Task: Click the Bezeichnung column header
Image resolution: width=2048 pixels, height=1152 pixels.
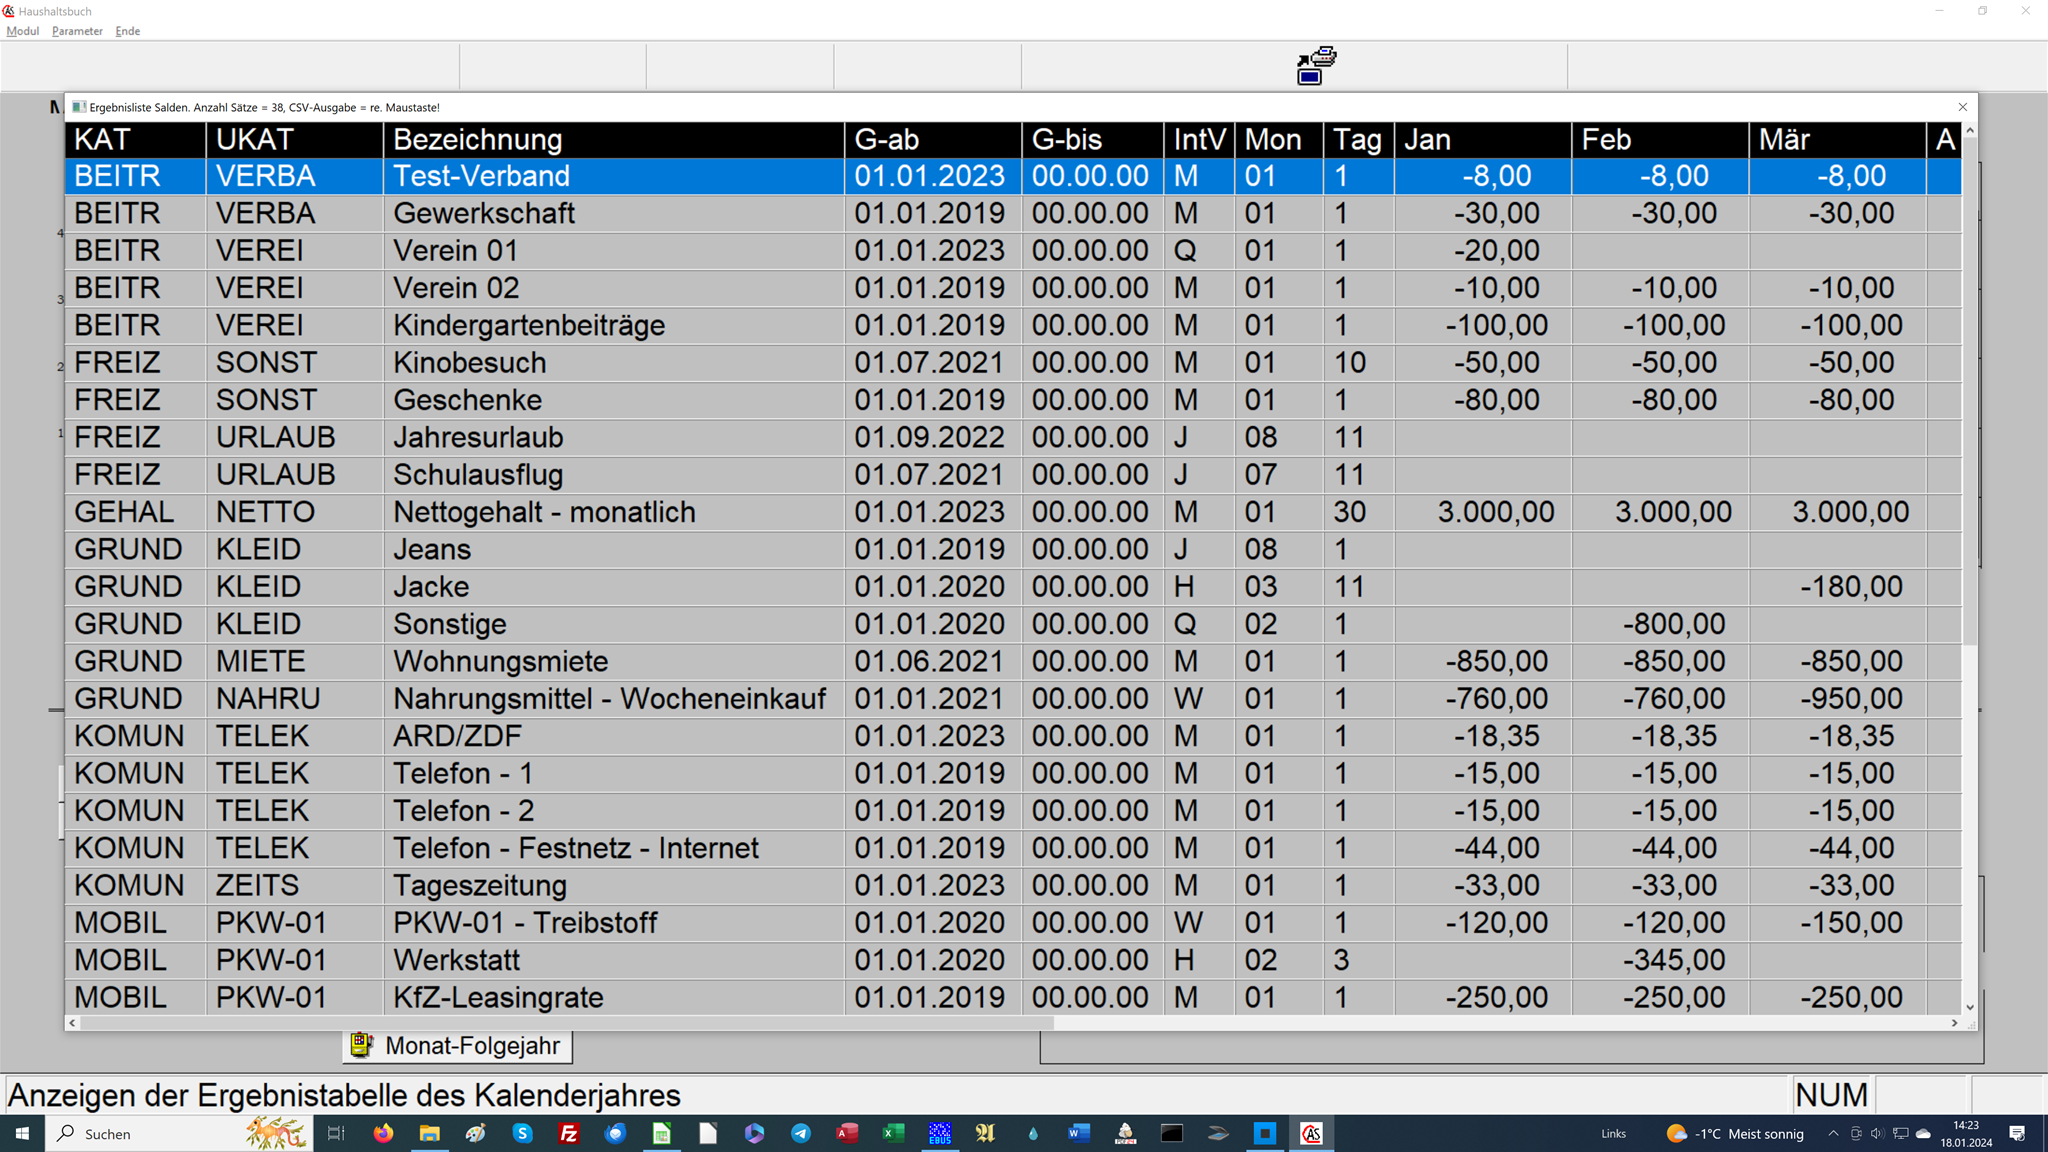Action: [614, 140]
